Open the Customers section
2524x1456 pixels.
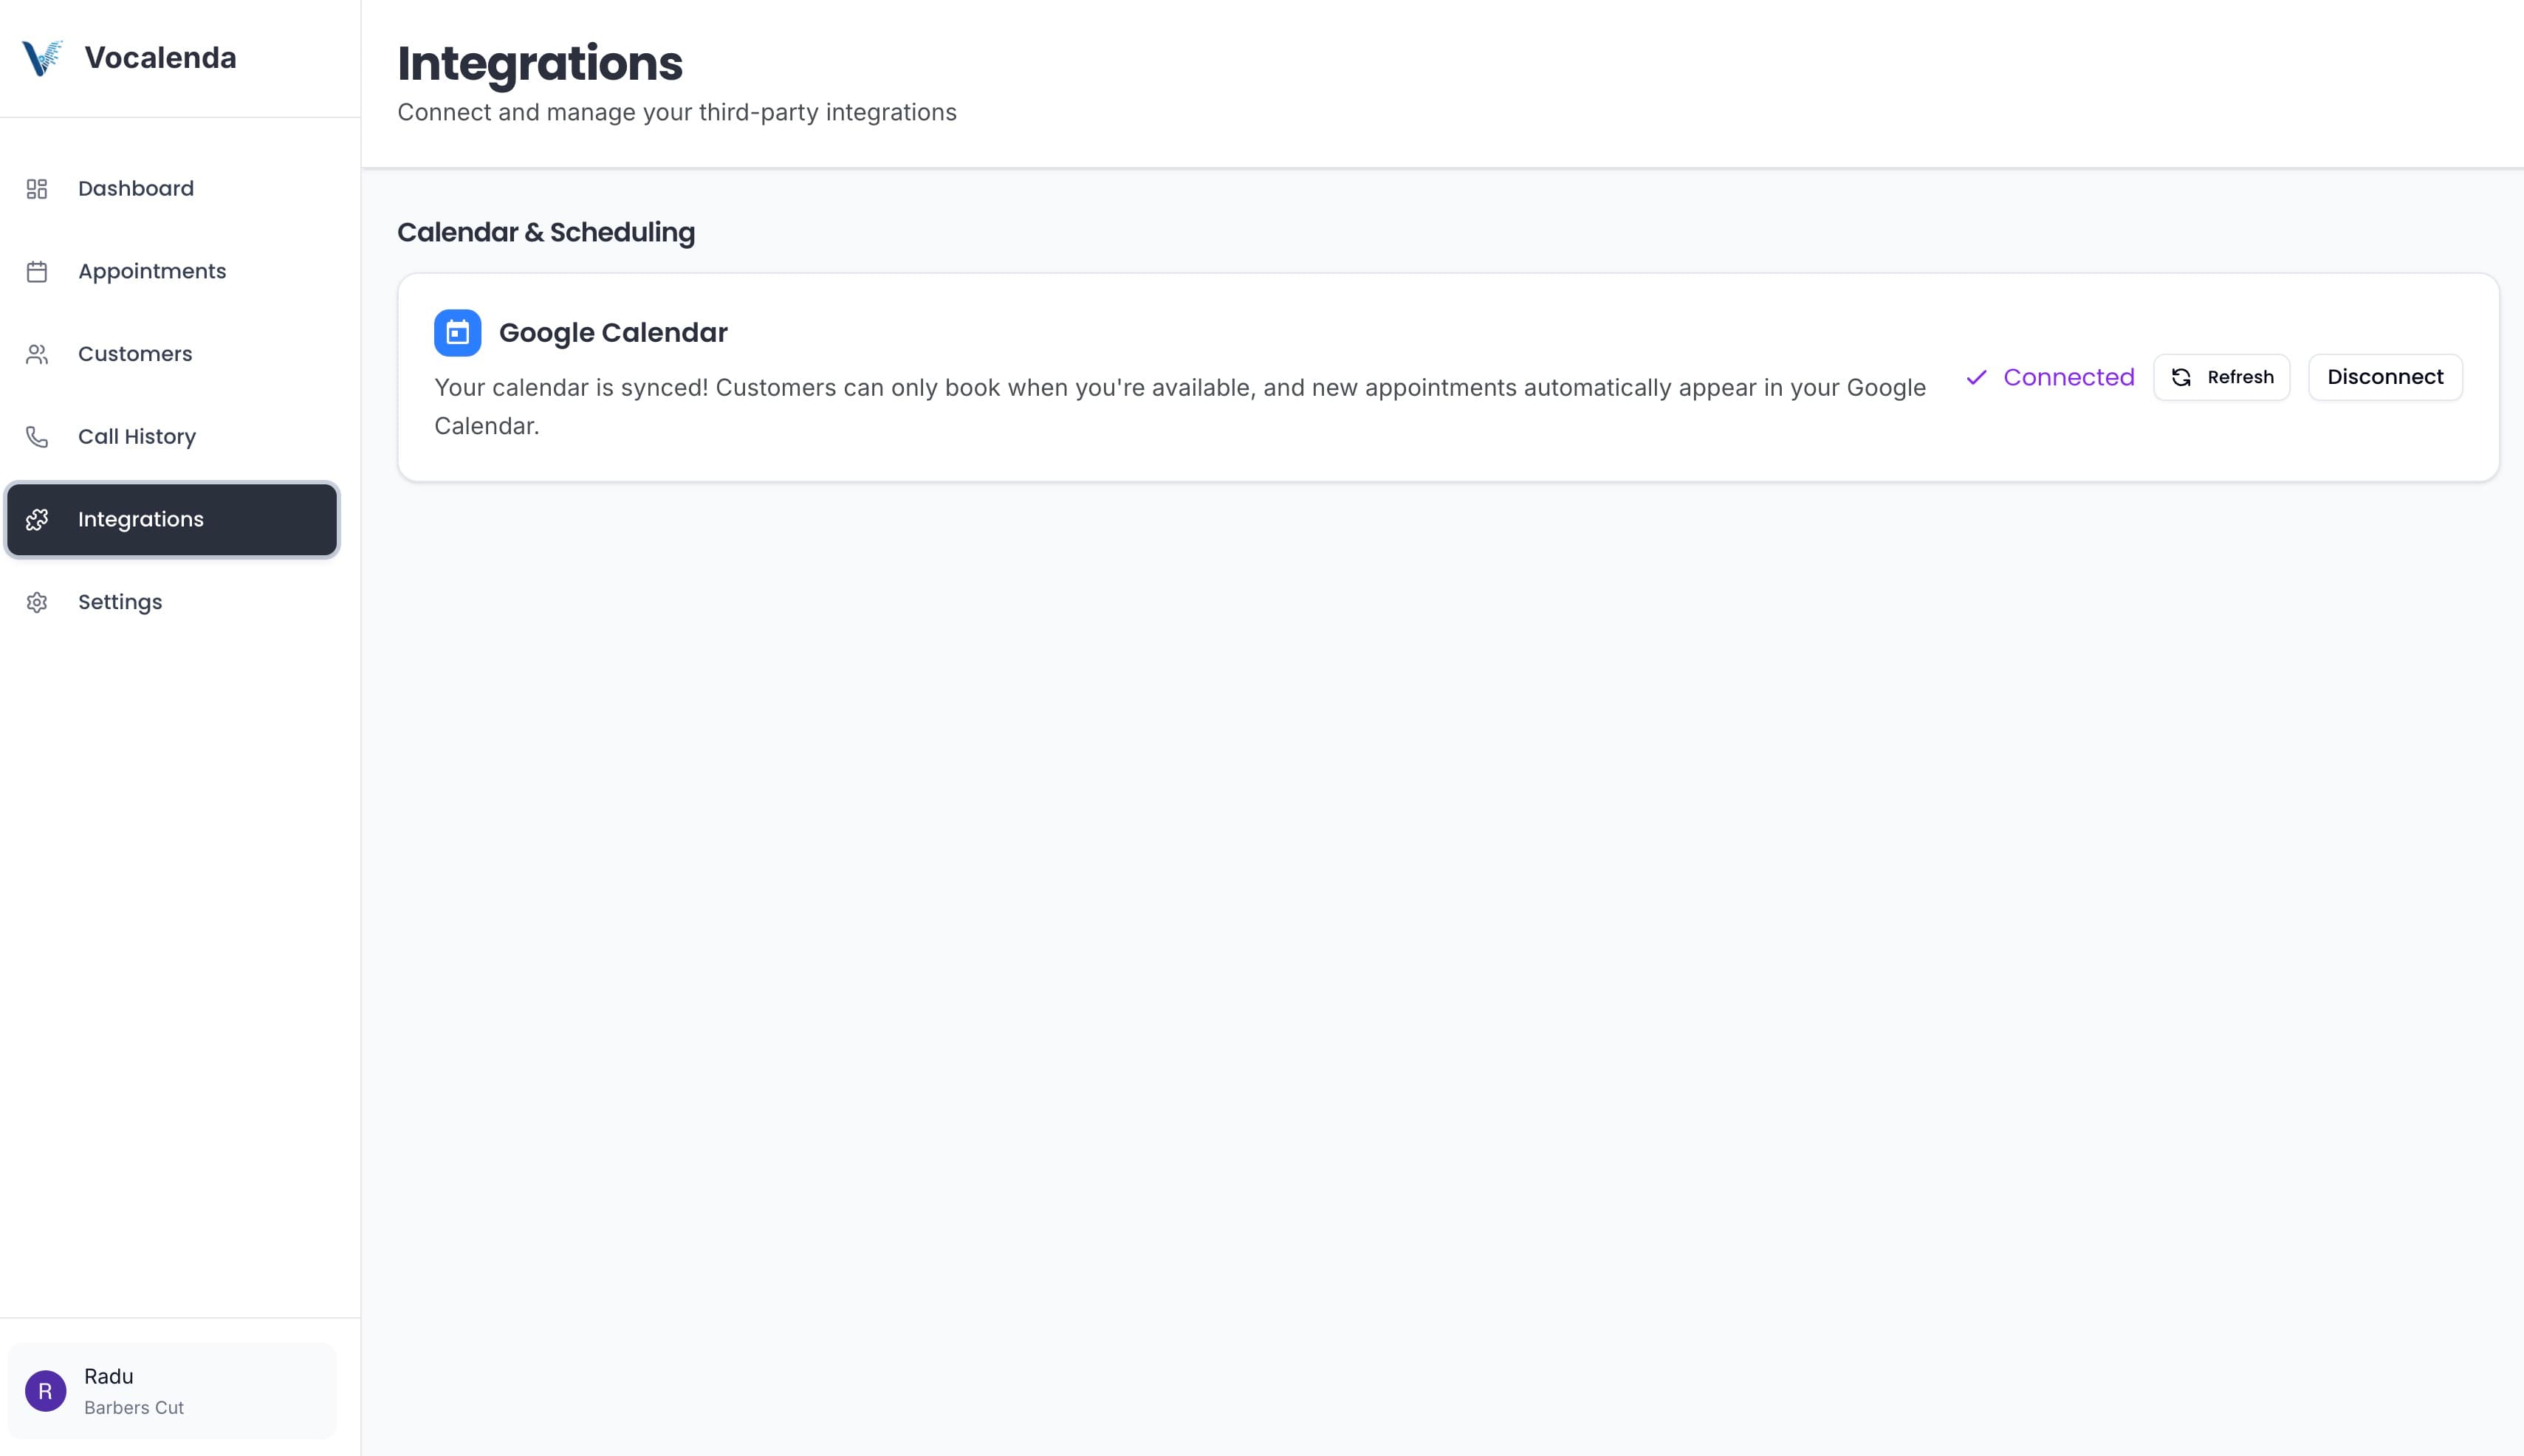click(x=135, y=353)
